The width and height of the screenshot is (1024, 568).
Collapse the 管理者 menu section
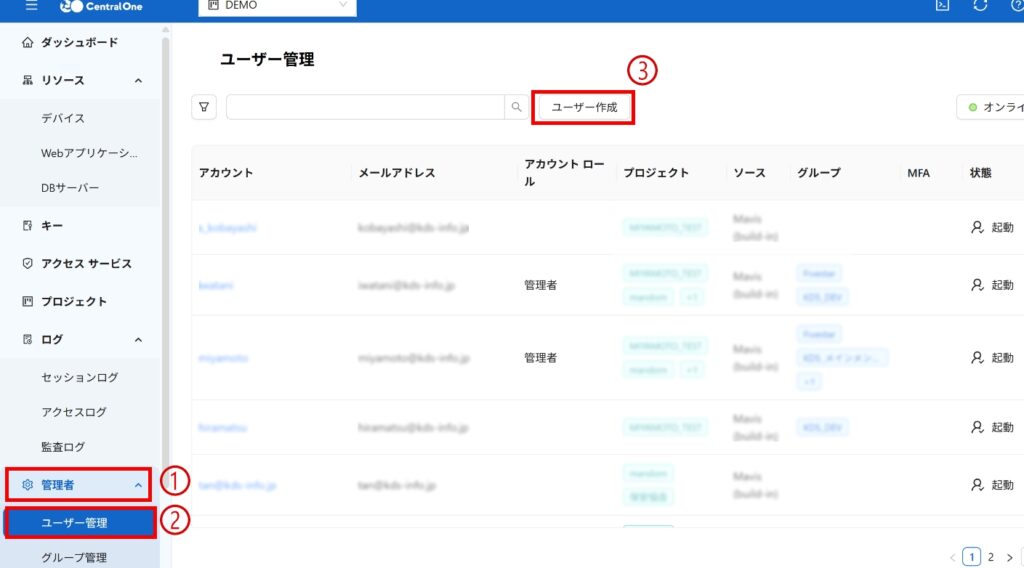click(x=138, y=485)
